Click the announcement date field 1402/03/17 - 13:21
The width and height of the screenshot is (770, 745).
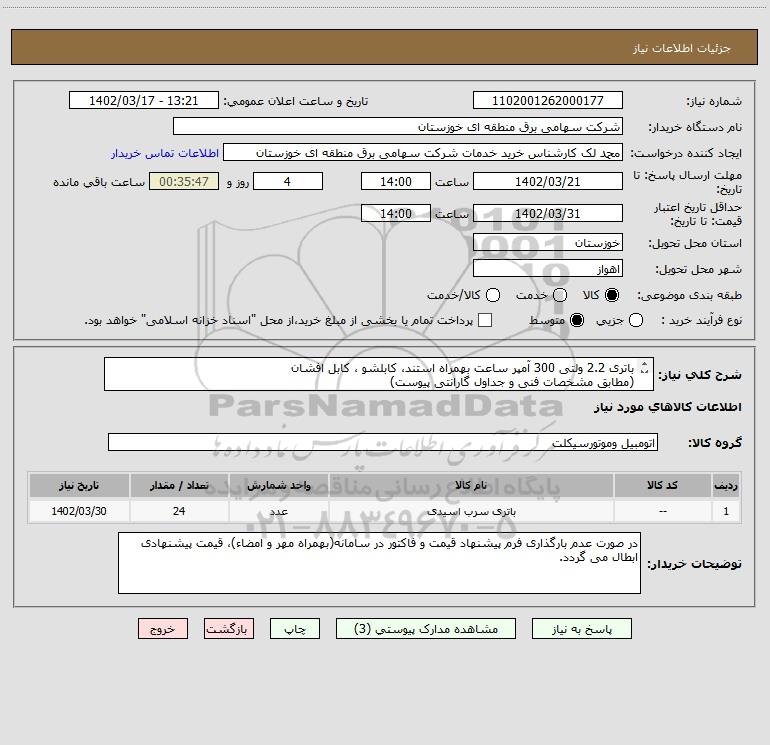143,100
